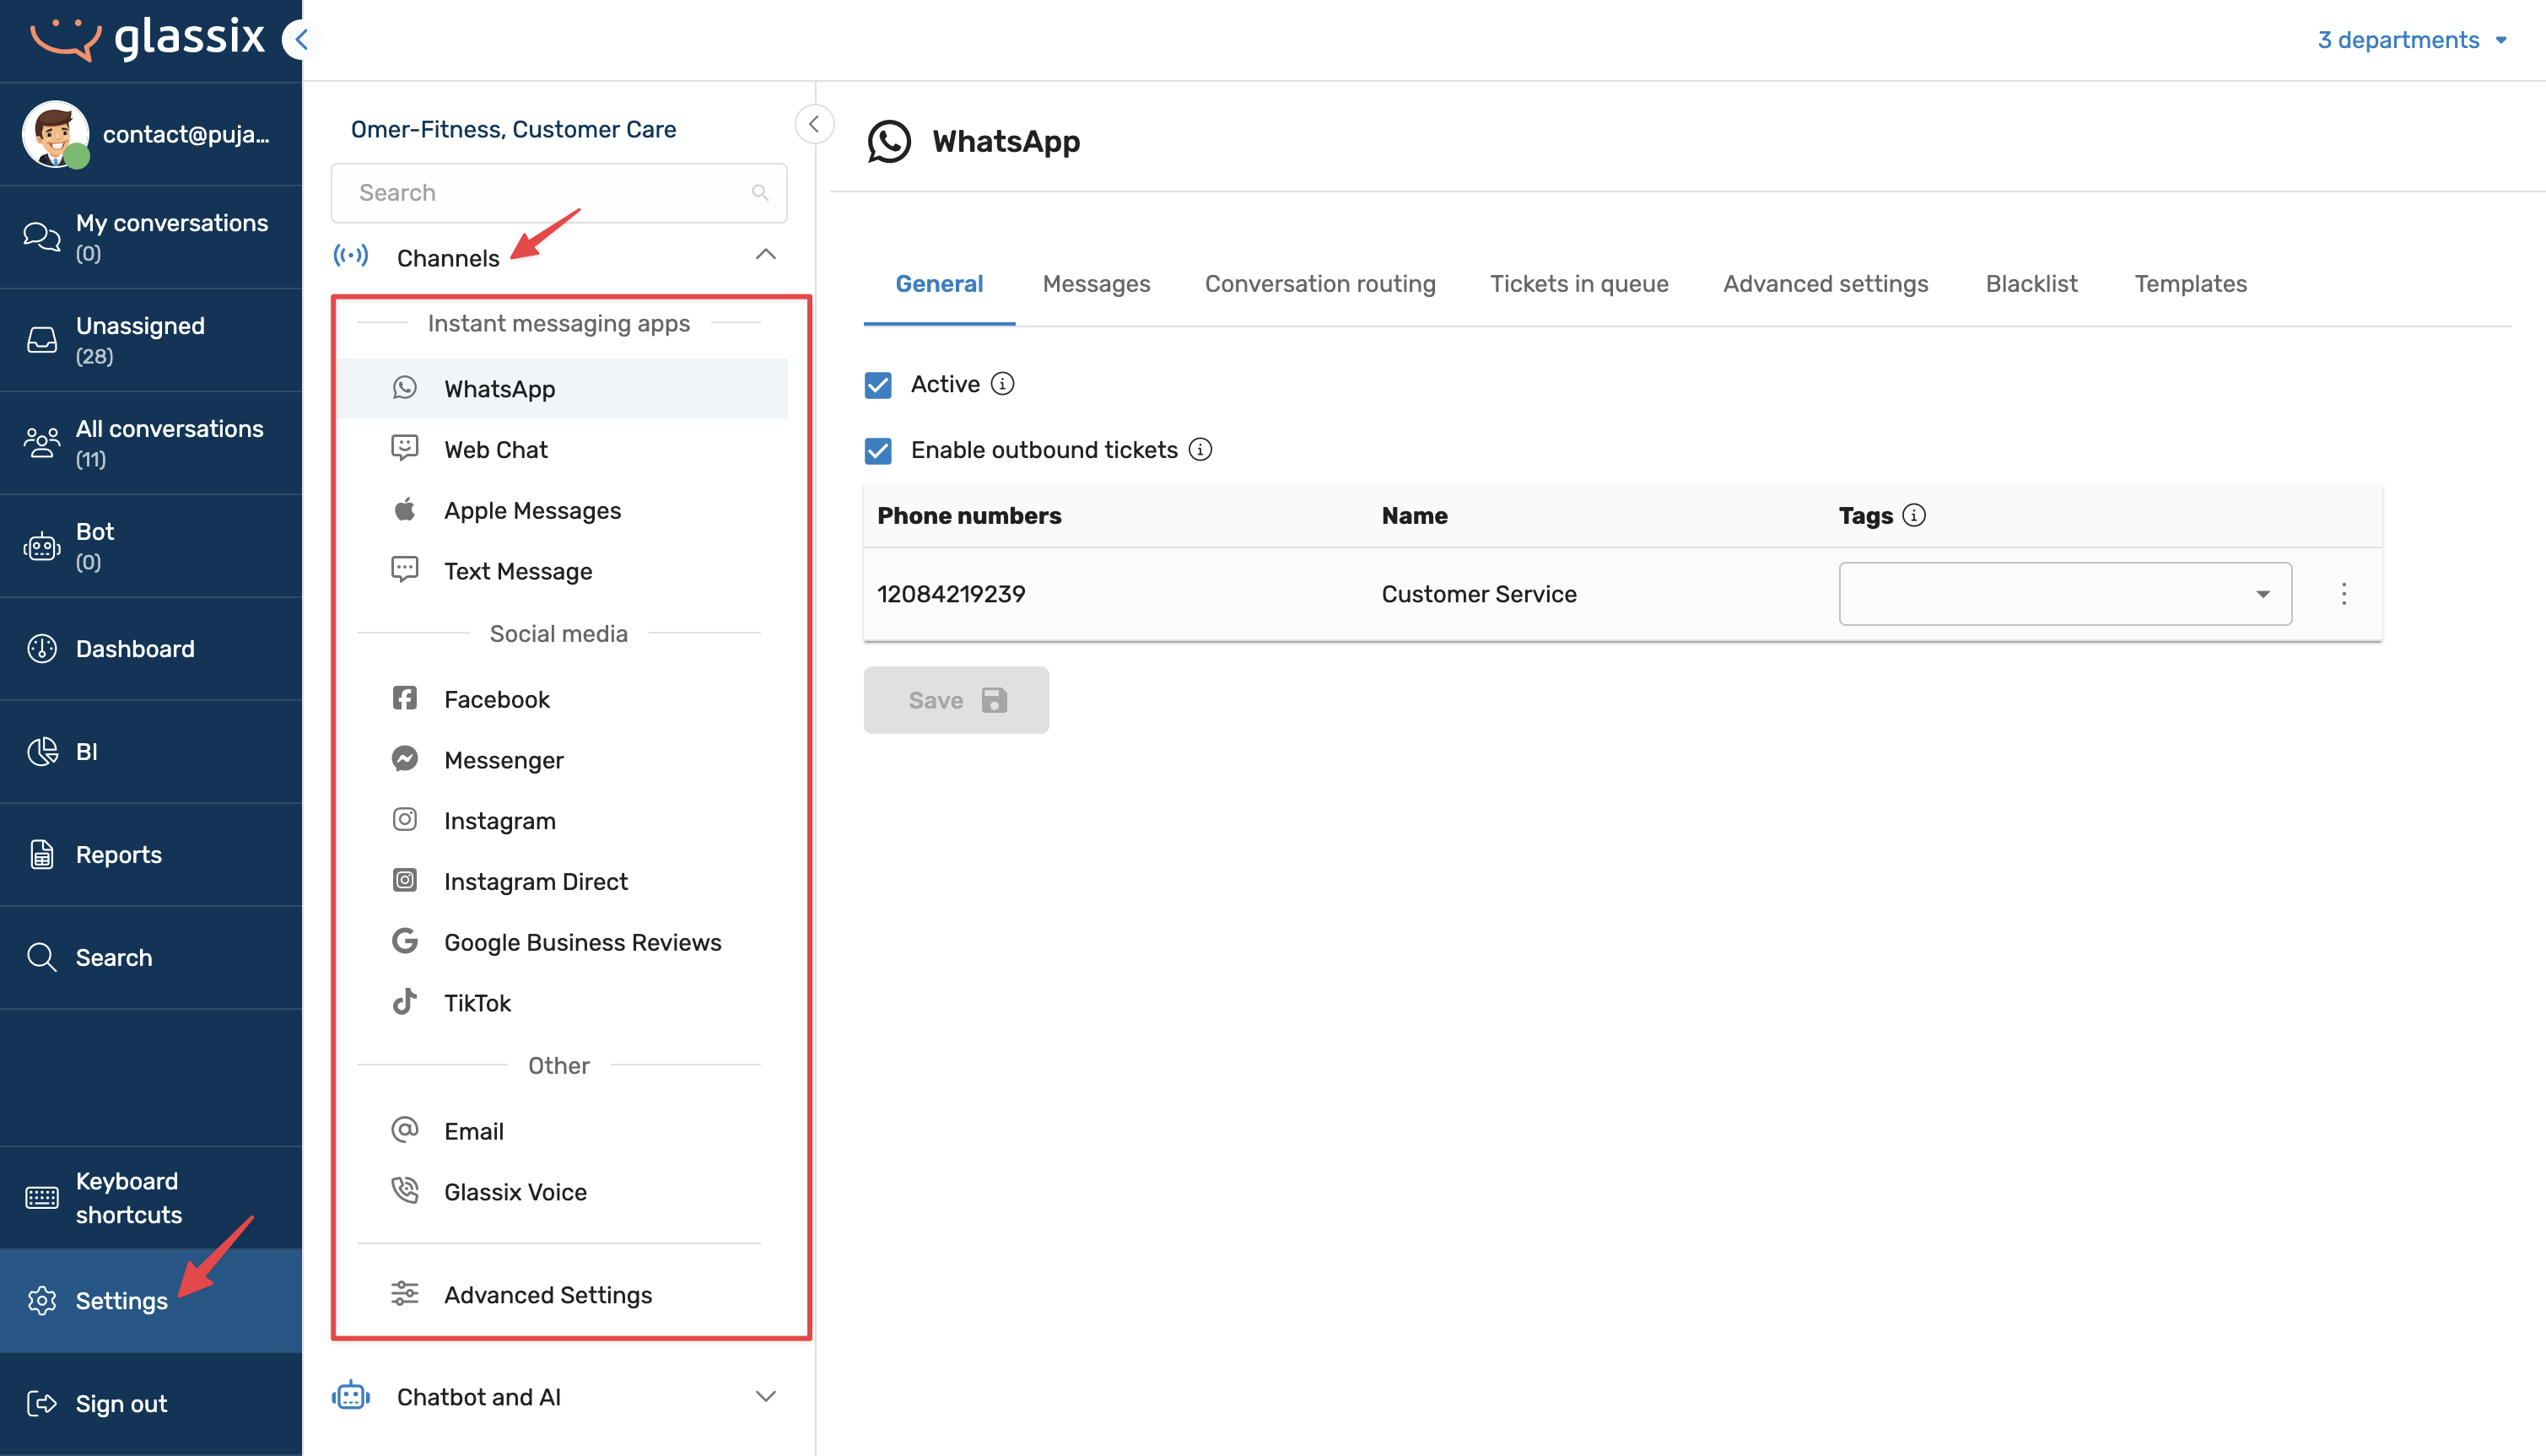2546x1456 pixels.
Task: Open the 3 departments dropdown
Action: 2411,40
